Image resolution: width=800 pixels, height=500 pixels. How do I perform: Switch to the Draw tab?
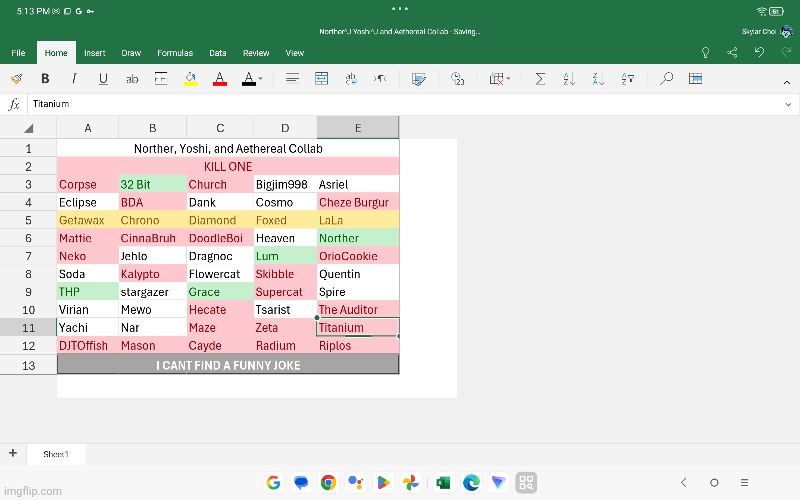point(131,53)
